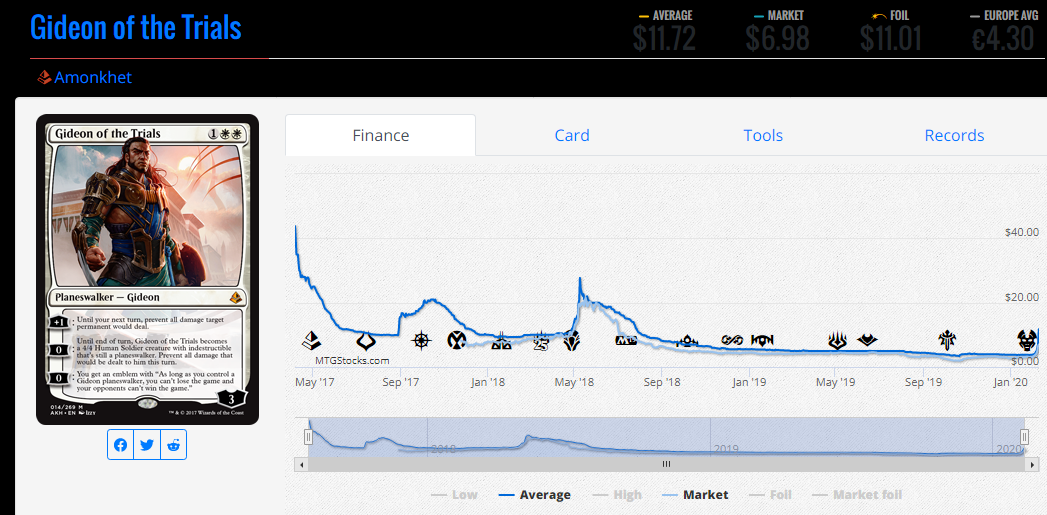Image resolution: width=1047 pixels, height=515 pixels.
Task: Click the Gideon of the Trials card image
Action: pyautogui.click(x=148, y=269)
